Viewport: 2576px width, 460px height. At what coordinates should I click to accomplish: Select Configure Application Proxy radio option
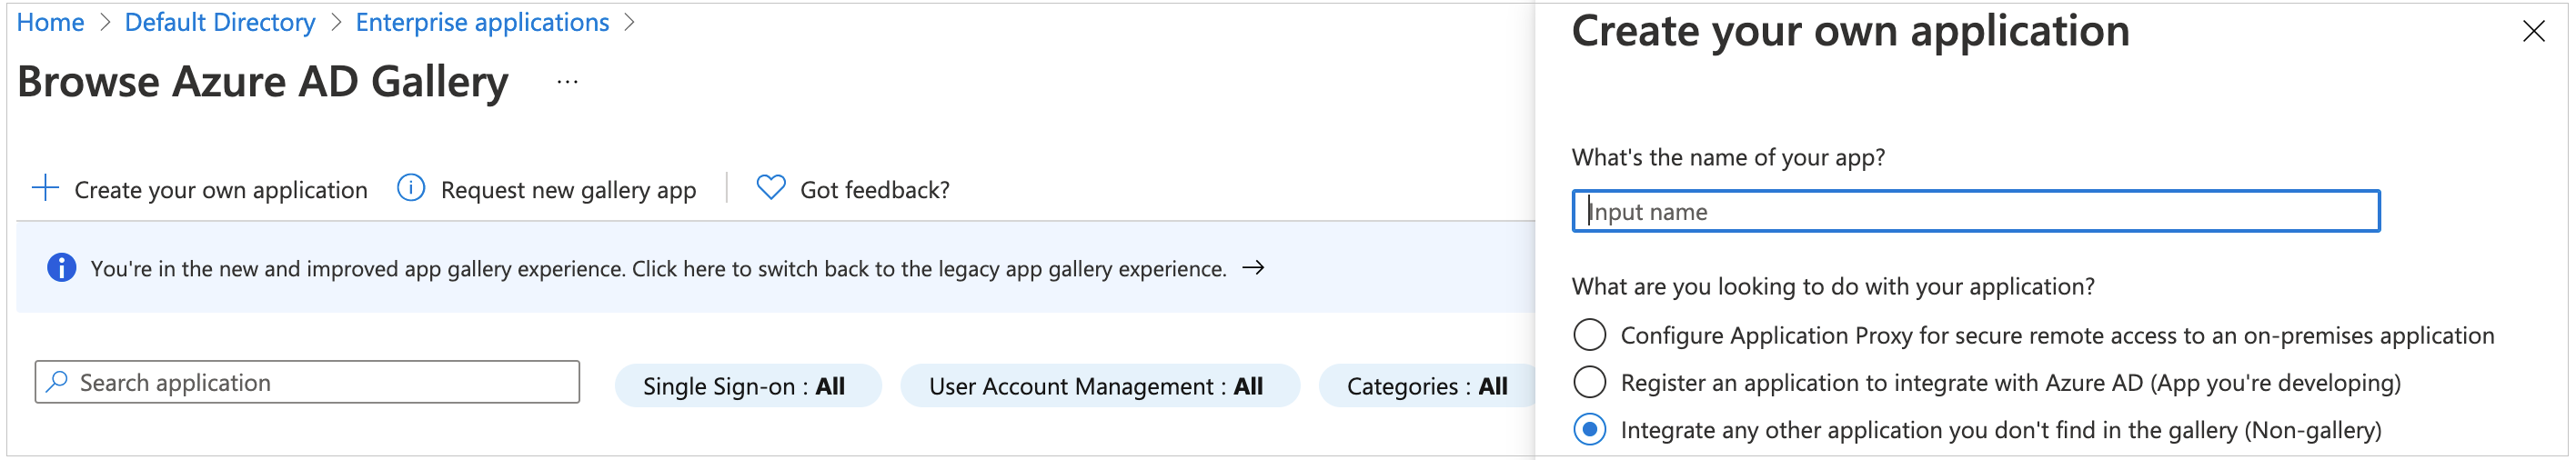[x=1589, y=335]
